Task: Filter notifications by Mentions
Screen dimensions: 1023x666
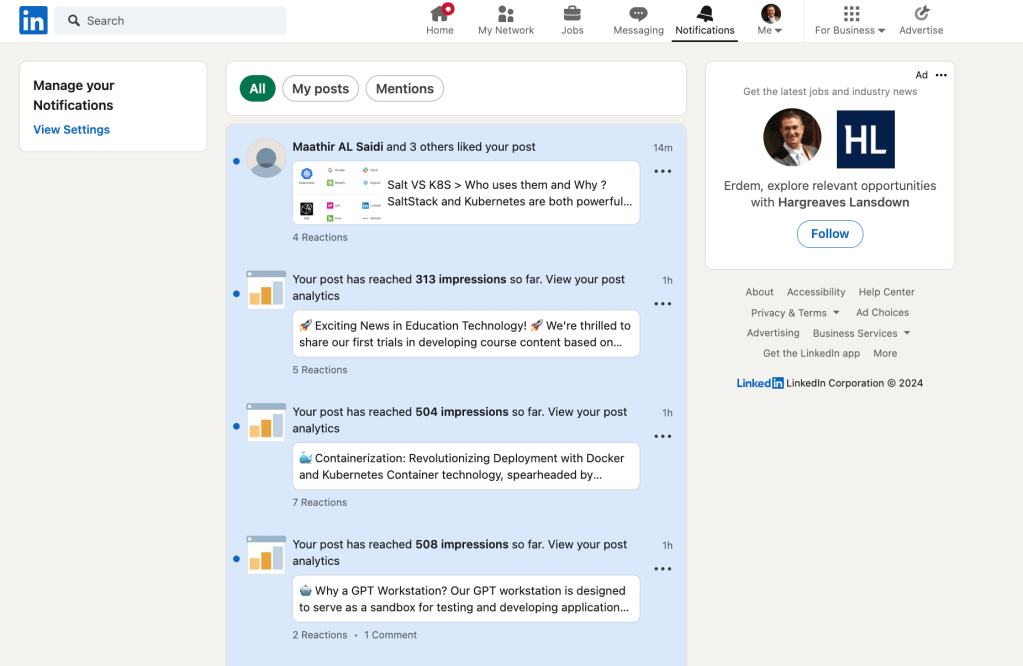Action: point(405,89)
